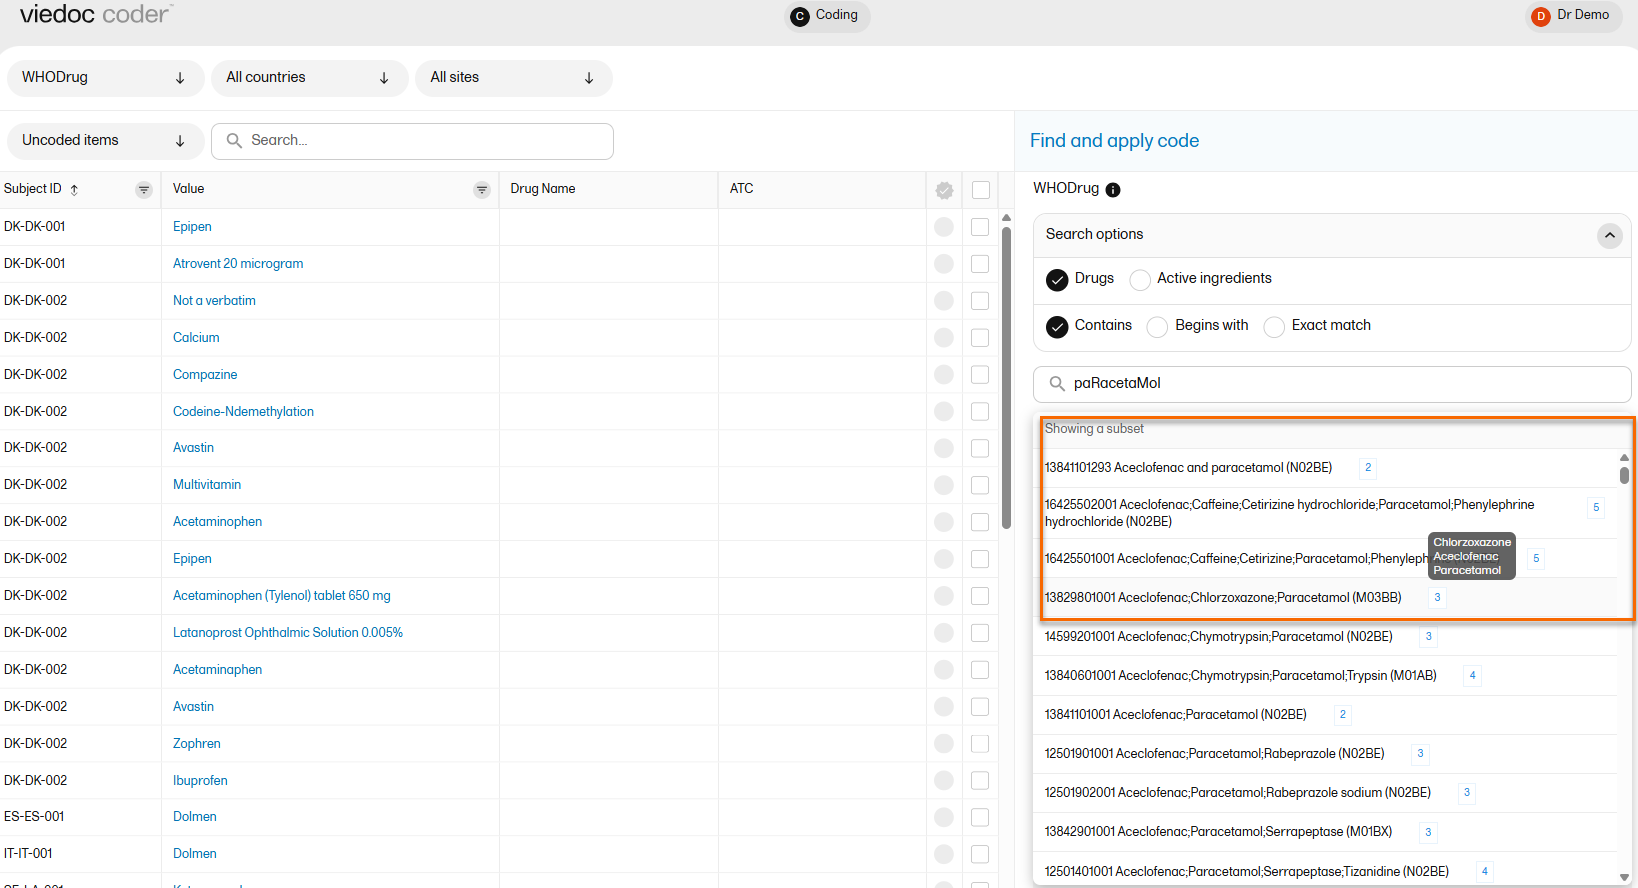
Task: Click the Dr Demo user avatar
Action: point(1541,16)
